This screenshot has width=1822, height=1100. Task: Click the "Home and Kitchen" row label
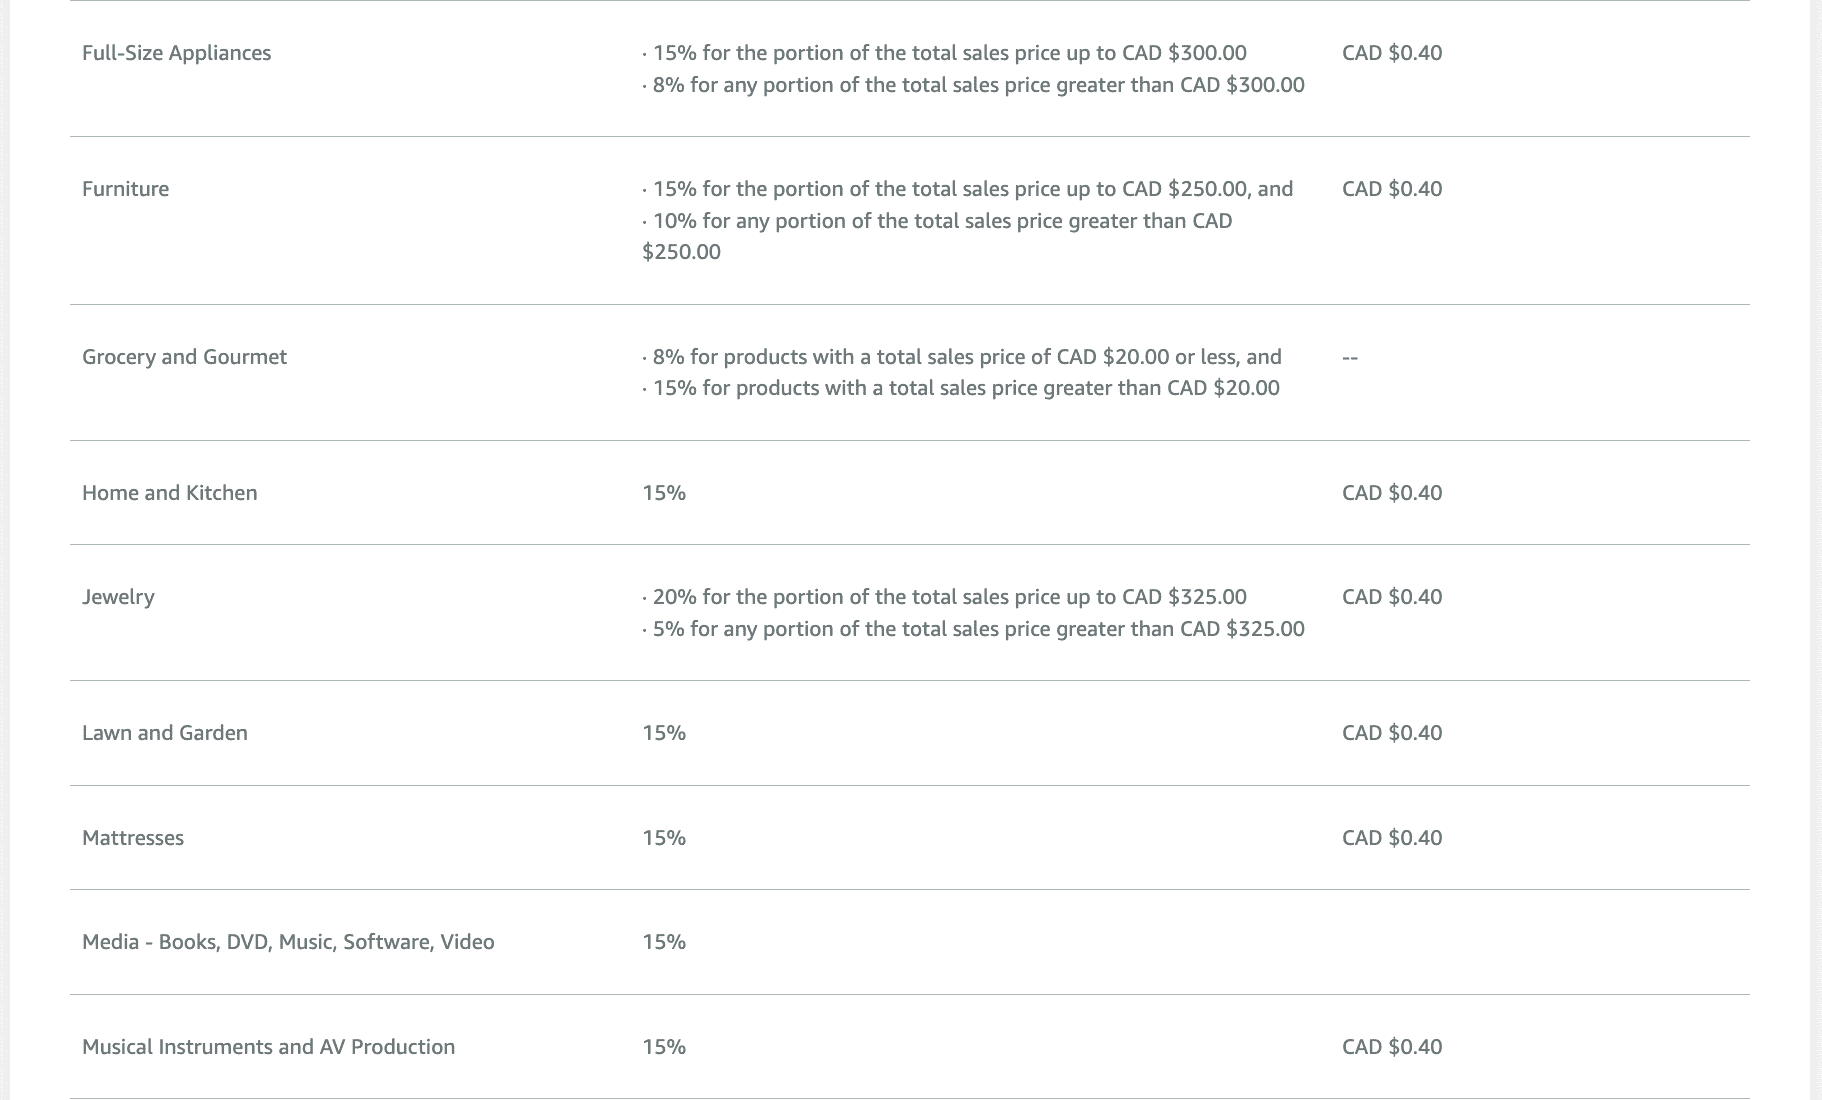coord(169,493)
